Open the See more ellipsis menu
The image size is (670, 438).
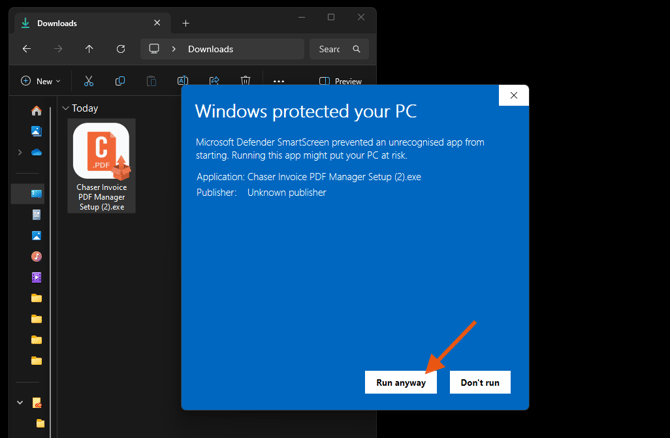pyautogui.click(x=279, y=81)
